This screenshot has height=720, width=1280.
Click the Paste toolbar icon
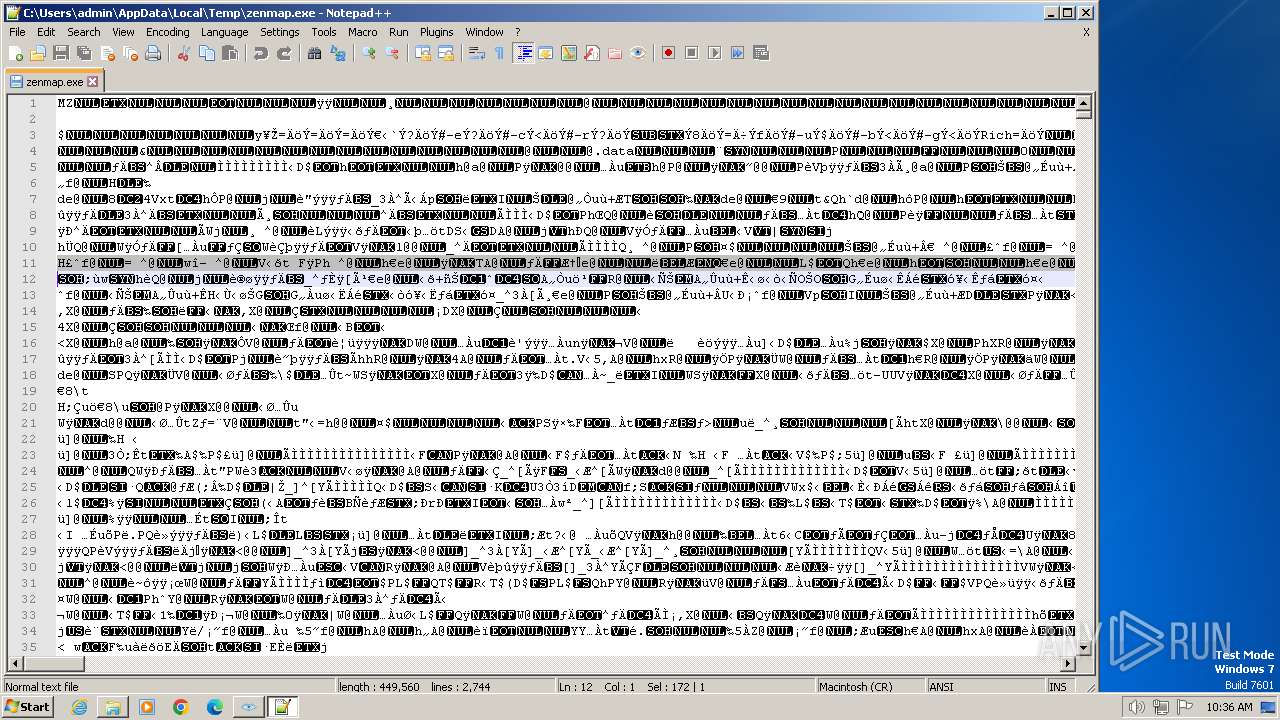coord(230,53)
